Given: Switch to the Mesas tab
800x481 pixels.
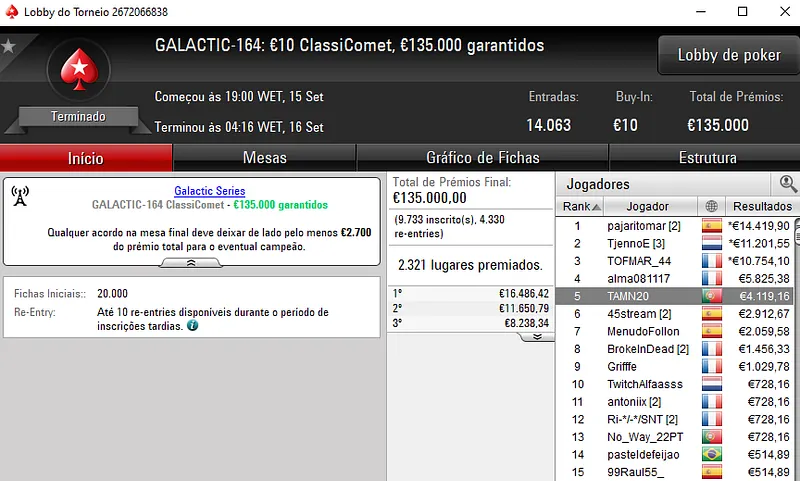Looking at the screenshot, I should click(x=264, y=158).
